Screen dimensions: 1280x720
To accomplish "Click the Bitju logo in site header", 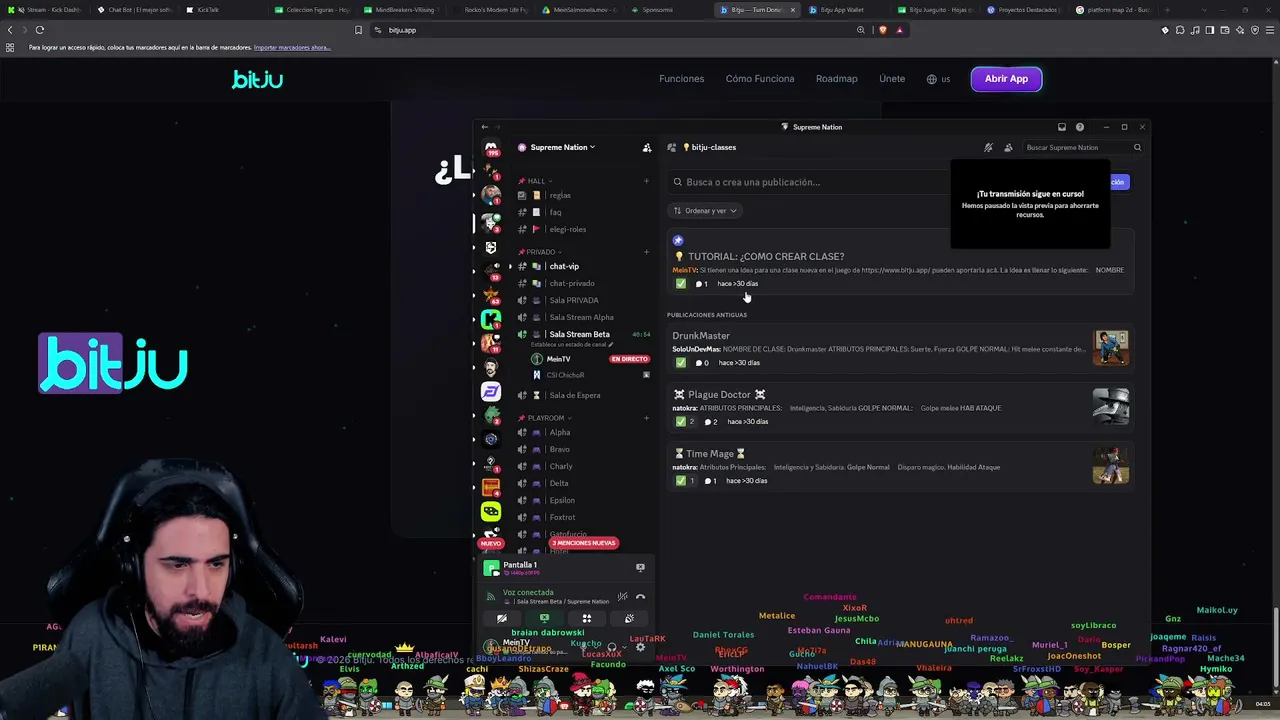I will [258, 79].
